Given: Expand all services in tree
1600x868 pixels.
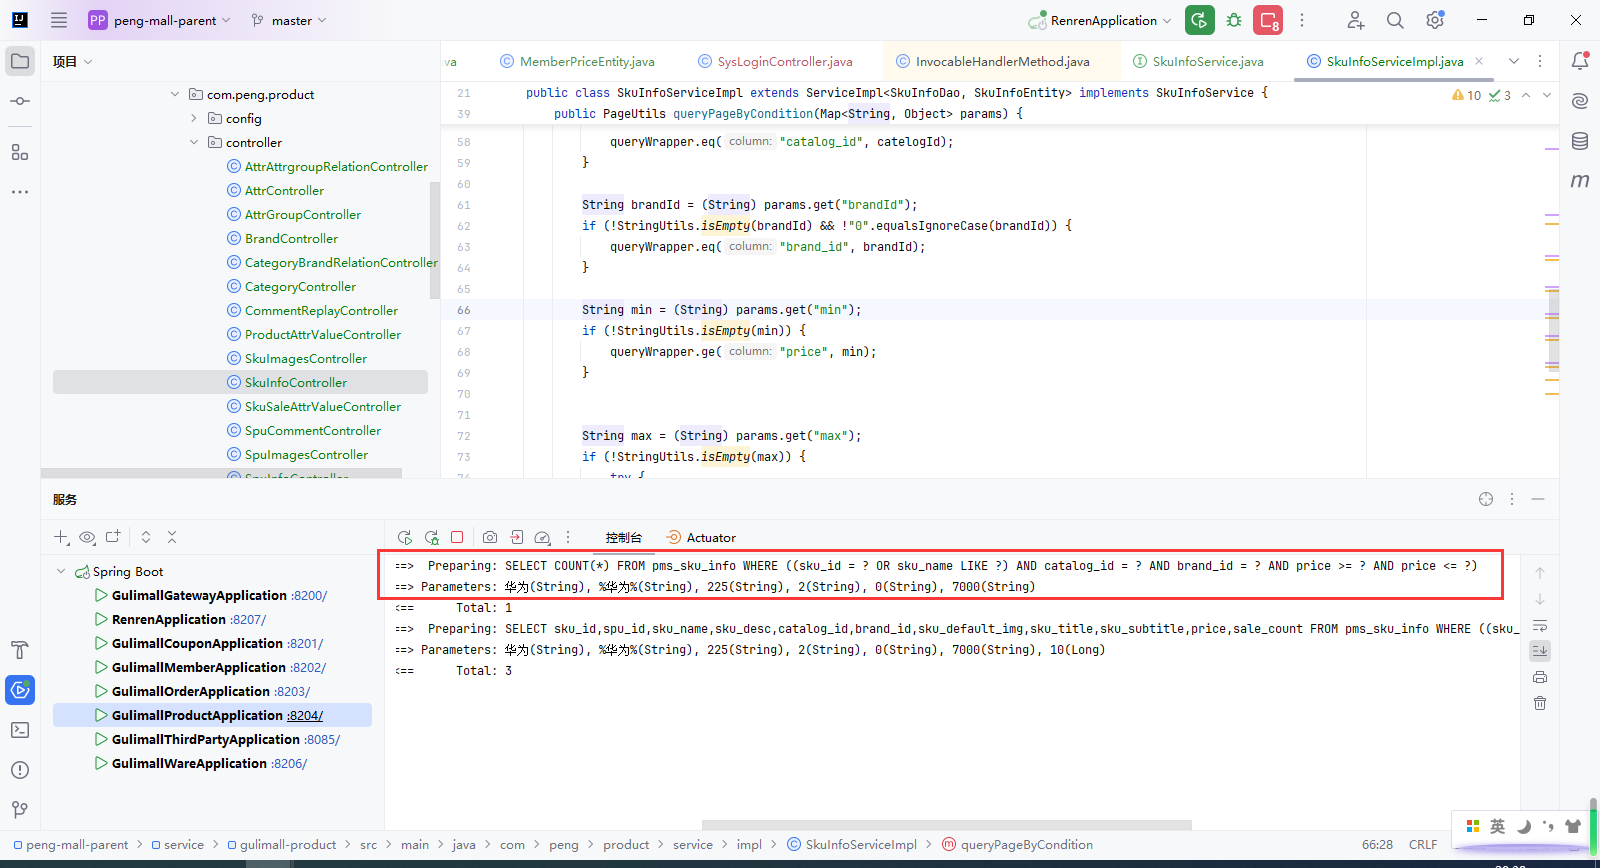Looking at the screenshot, I should (x=146, y=537).
